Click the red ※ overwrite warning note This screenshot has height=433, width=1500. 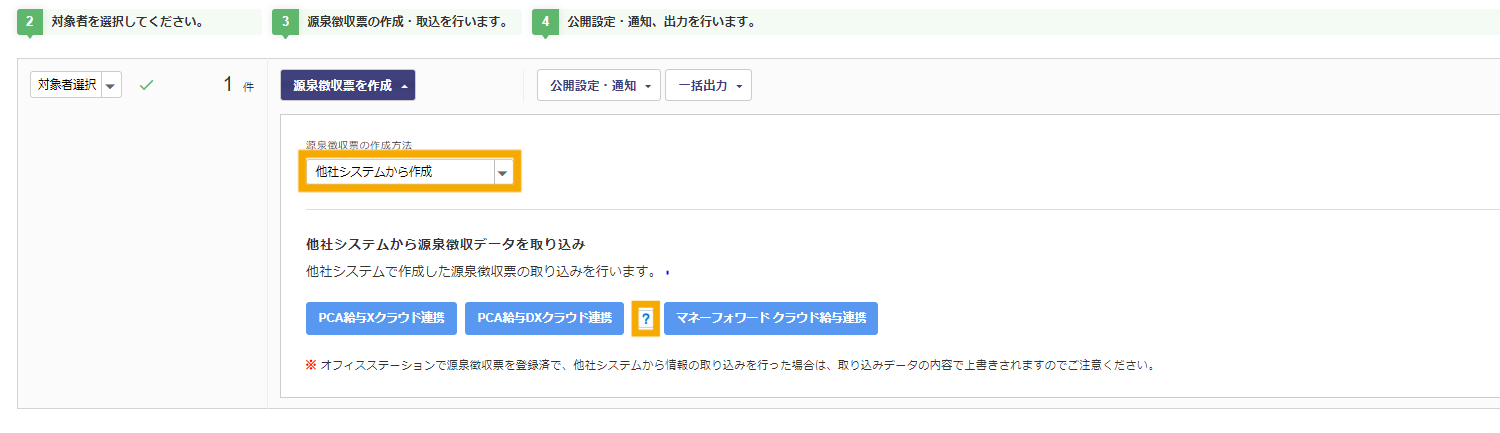(731, 365)
